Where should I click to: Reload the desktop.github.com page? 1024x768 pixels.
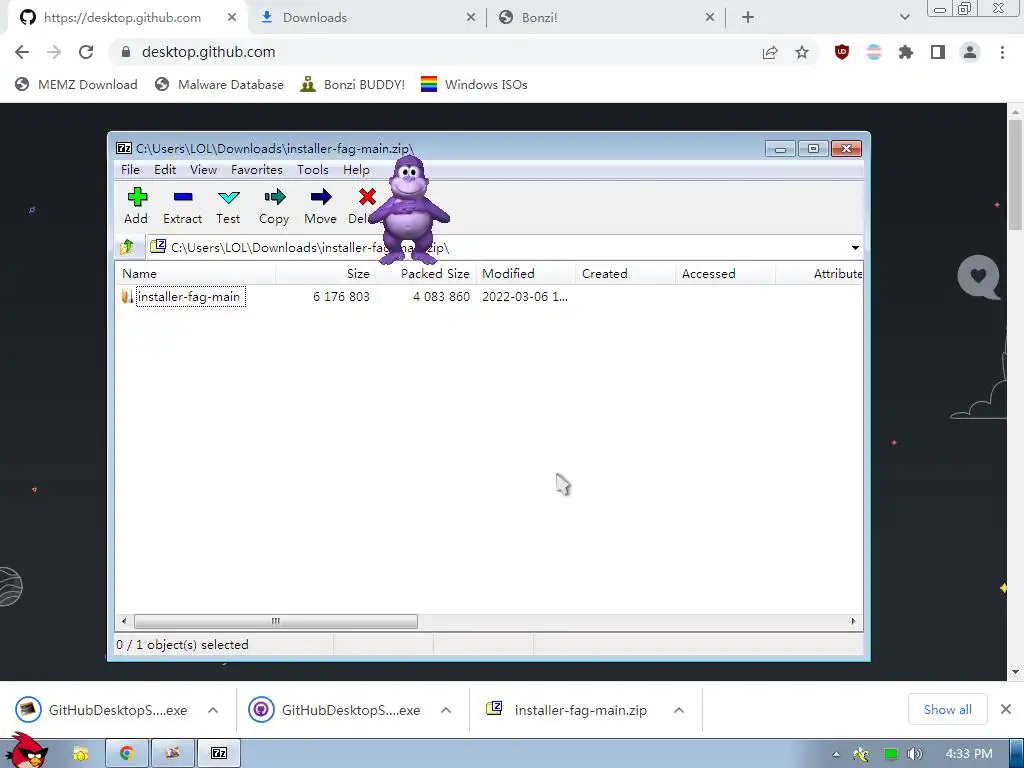coord(86,52)
